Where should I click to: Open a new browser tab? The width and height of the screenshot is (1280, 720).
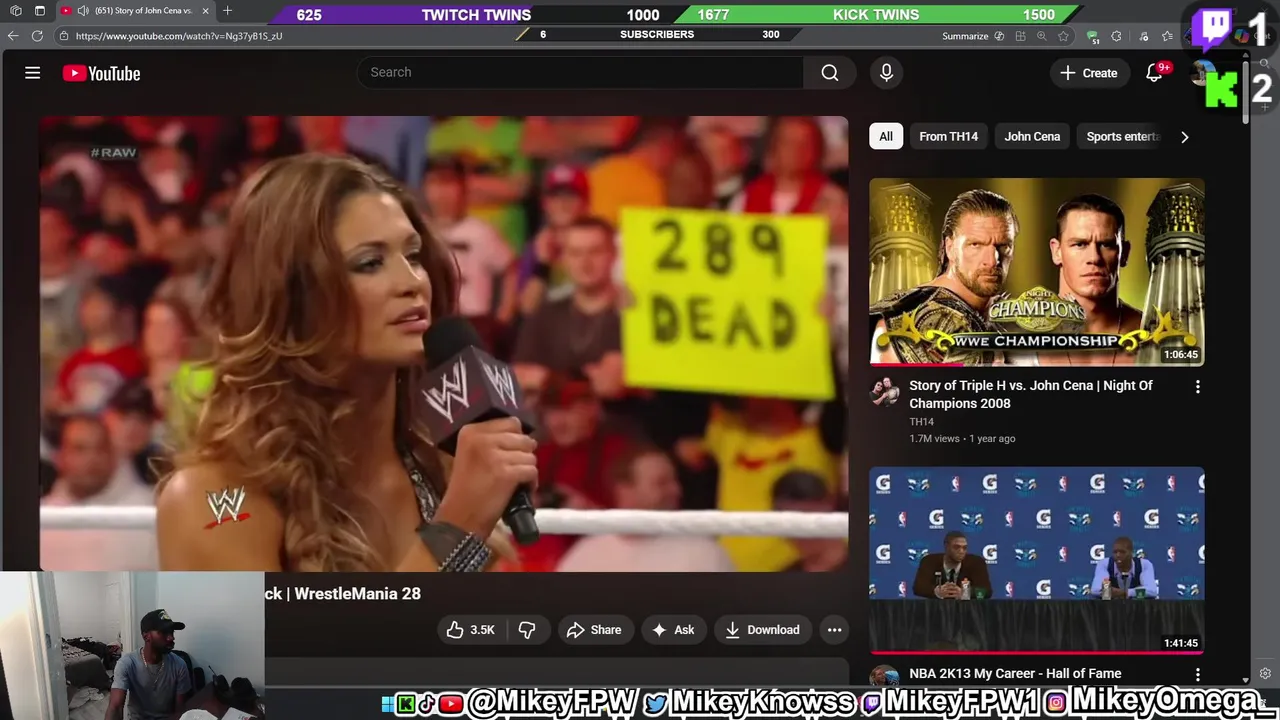[x=227, y=11]
